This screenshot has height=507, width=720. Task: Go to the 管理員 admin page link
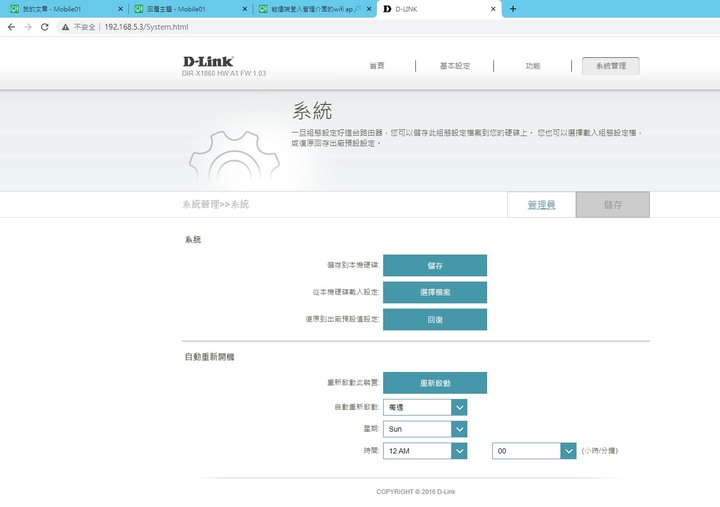541,204
